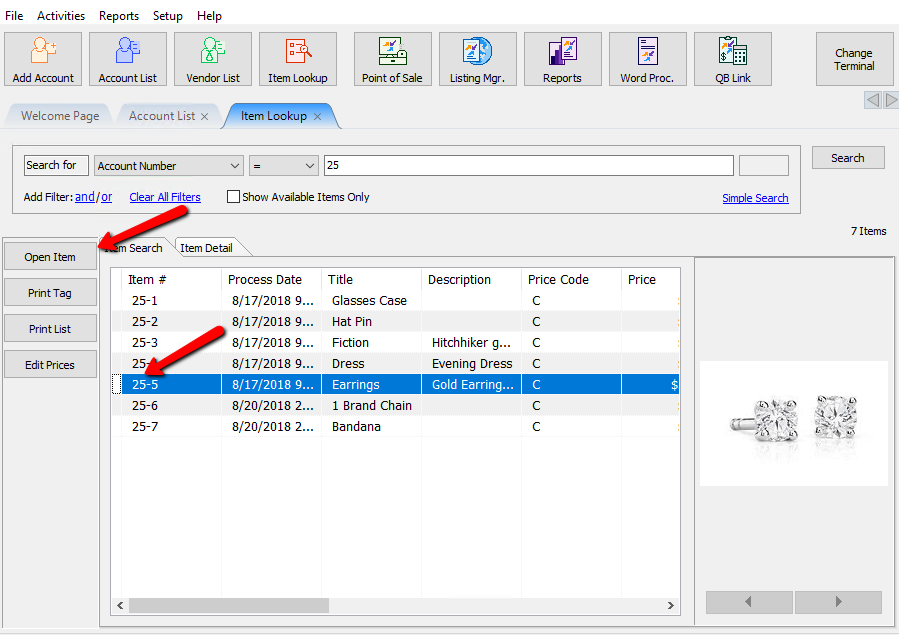Sort by Process Date column header

point(271,280)
